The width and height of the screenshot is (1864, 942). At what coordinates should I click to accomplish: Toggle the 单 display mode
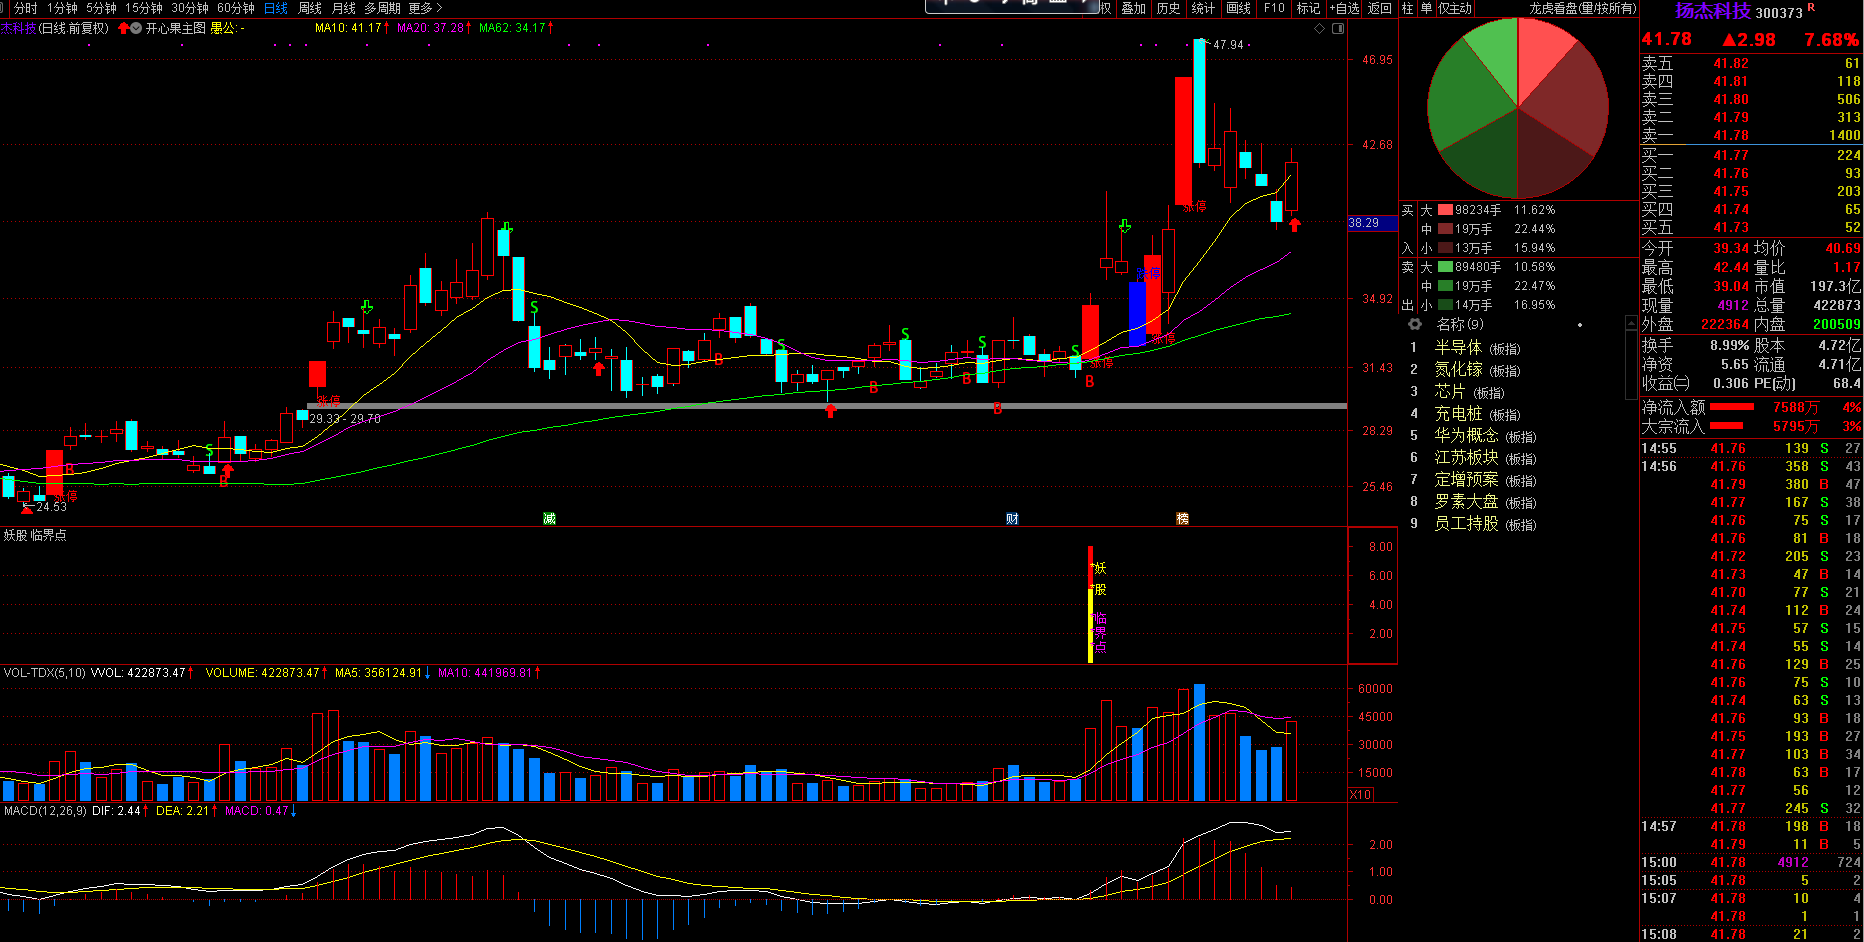pos(1426,8)
